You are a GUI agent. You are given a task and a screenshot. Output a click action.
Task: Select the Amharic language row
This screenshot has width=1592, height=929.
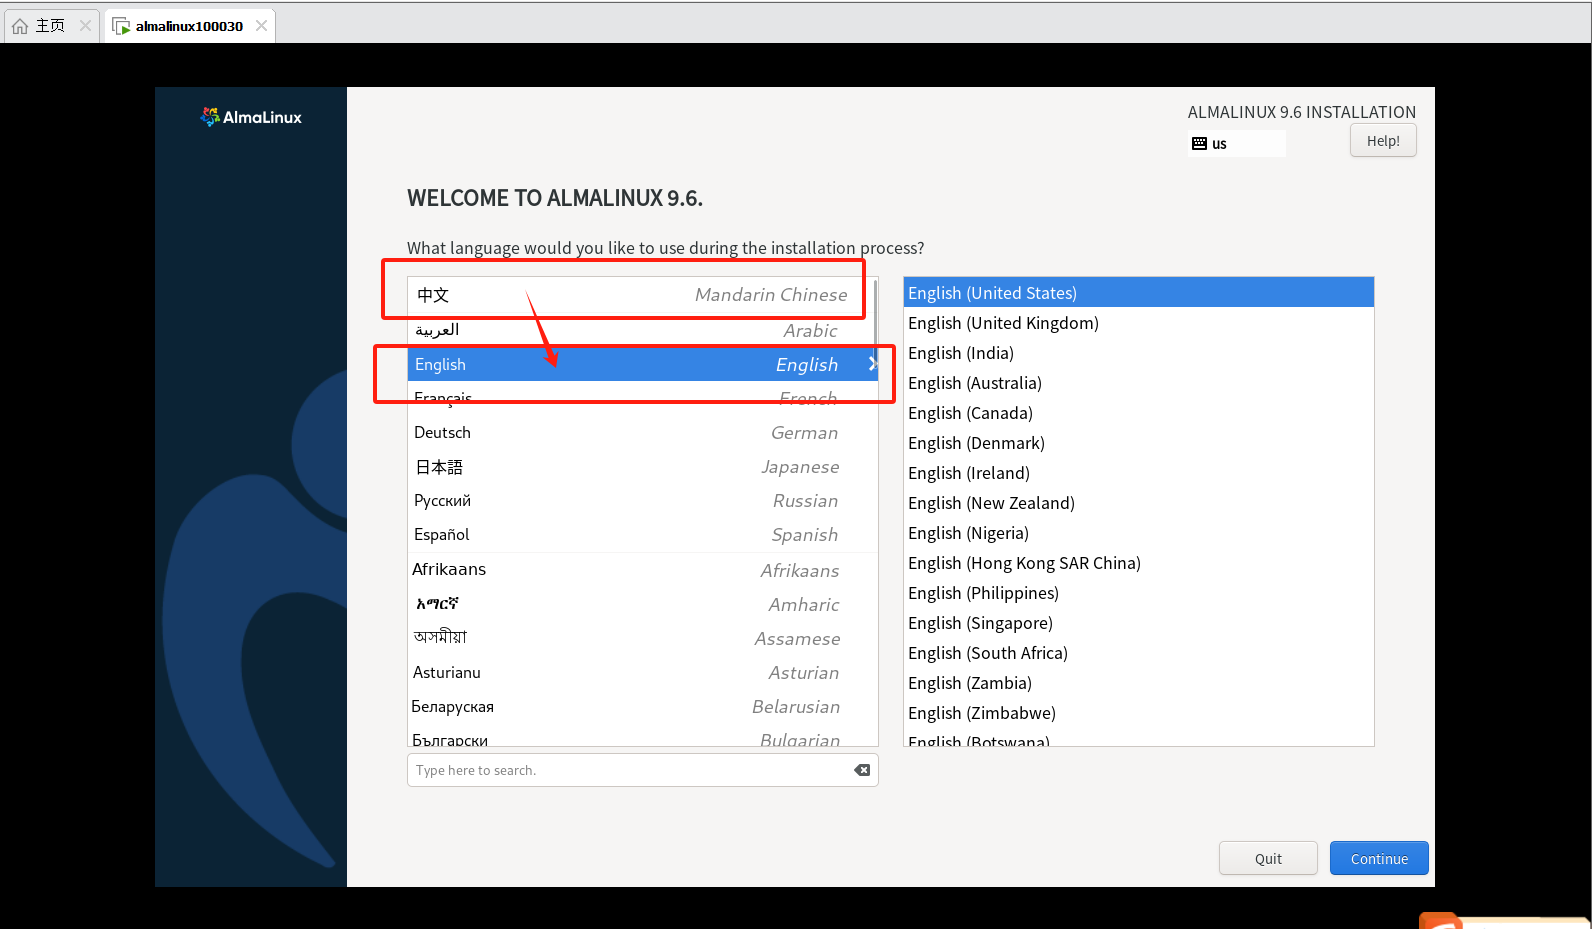click(641, 604)
